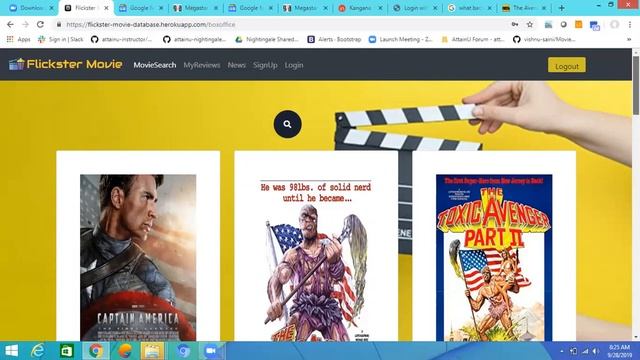Select the '98lbs. of solid nerd' poster

[x=316, y=259]
